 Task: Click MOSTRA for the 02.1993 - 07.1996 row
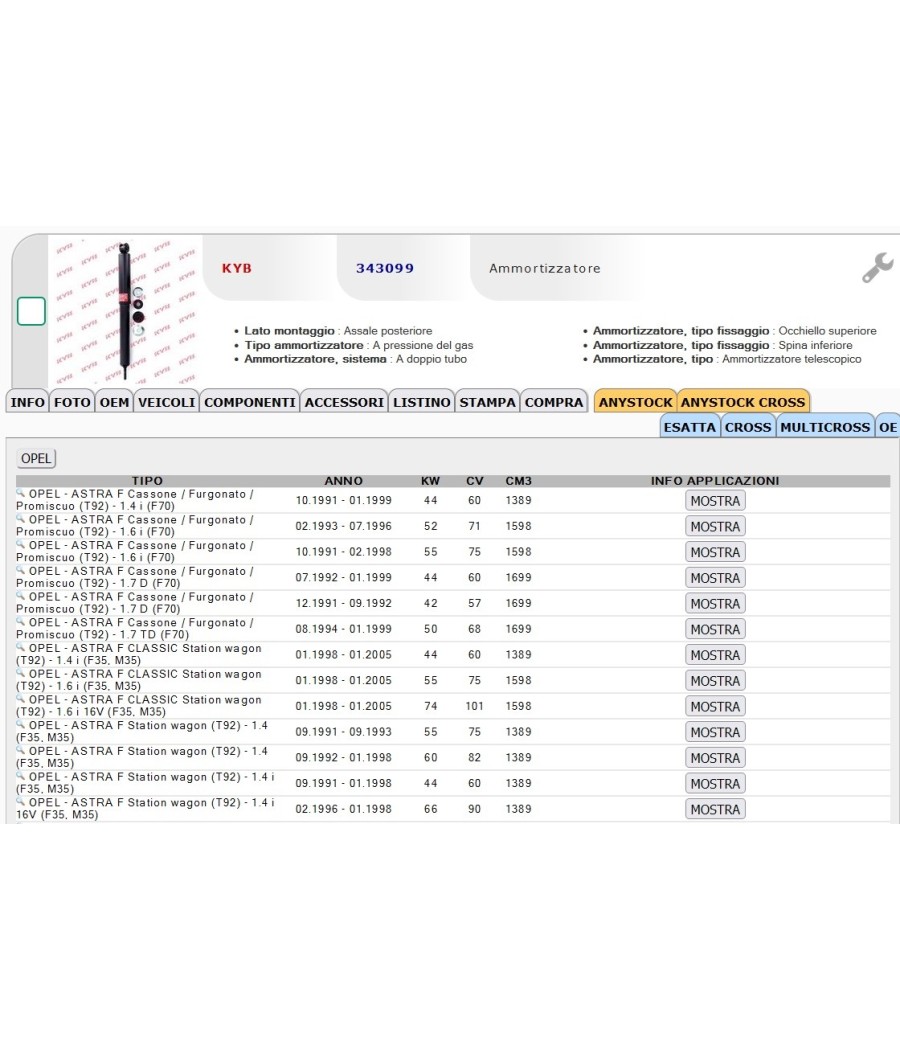click(715, 526)
